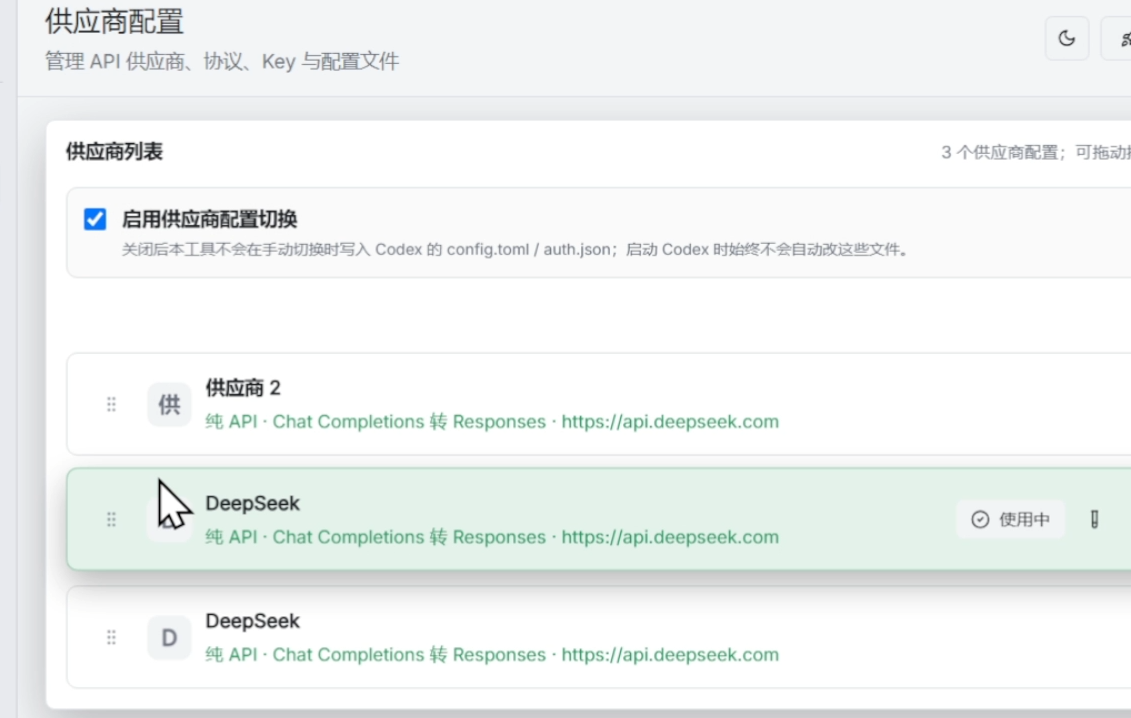Click the config.toml / auth.json hint text
Viewport: 1131px width, 718px height.
click(516, 250)
